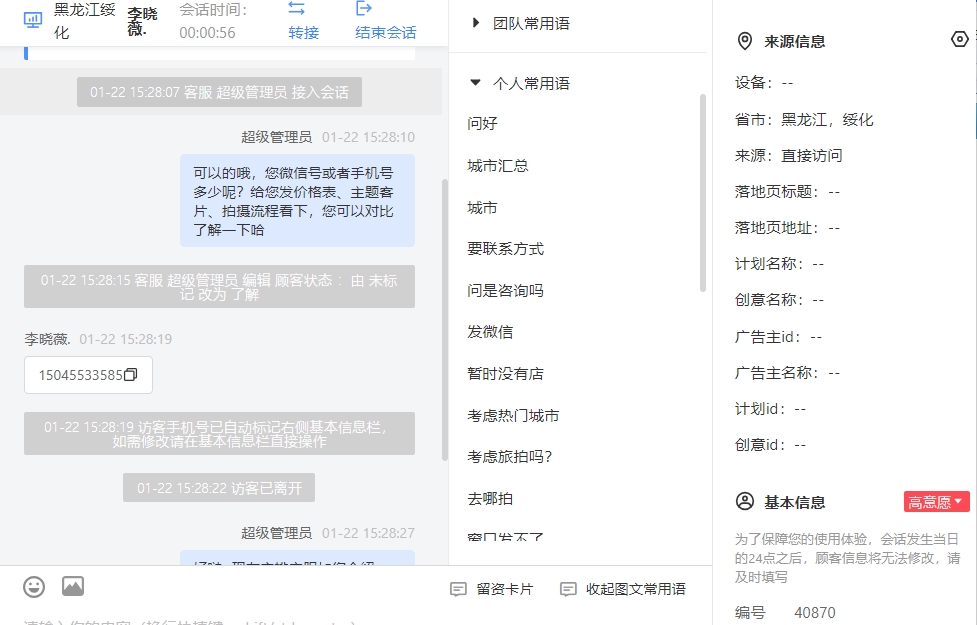Click the image upload icon

(73, 586)
